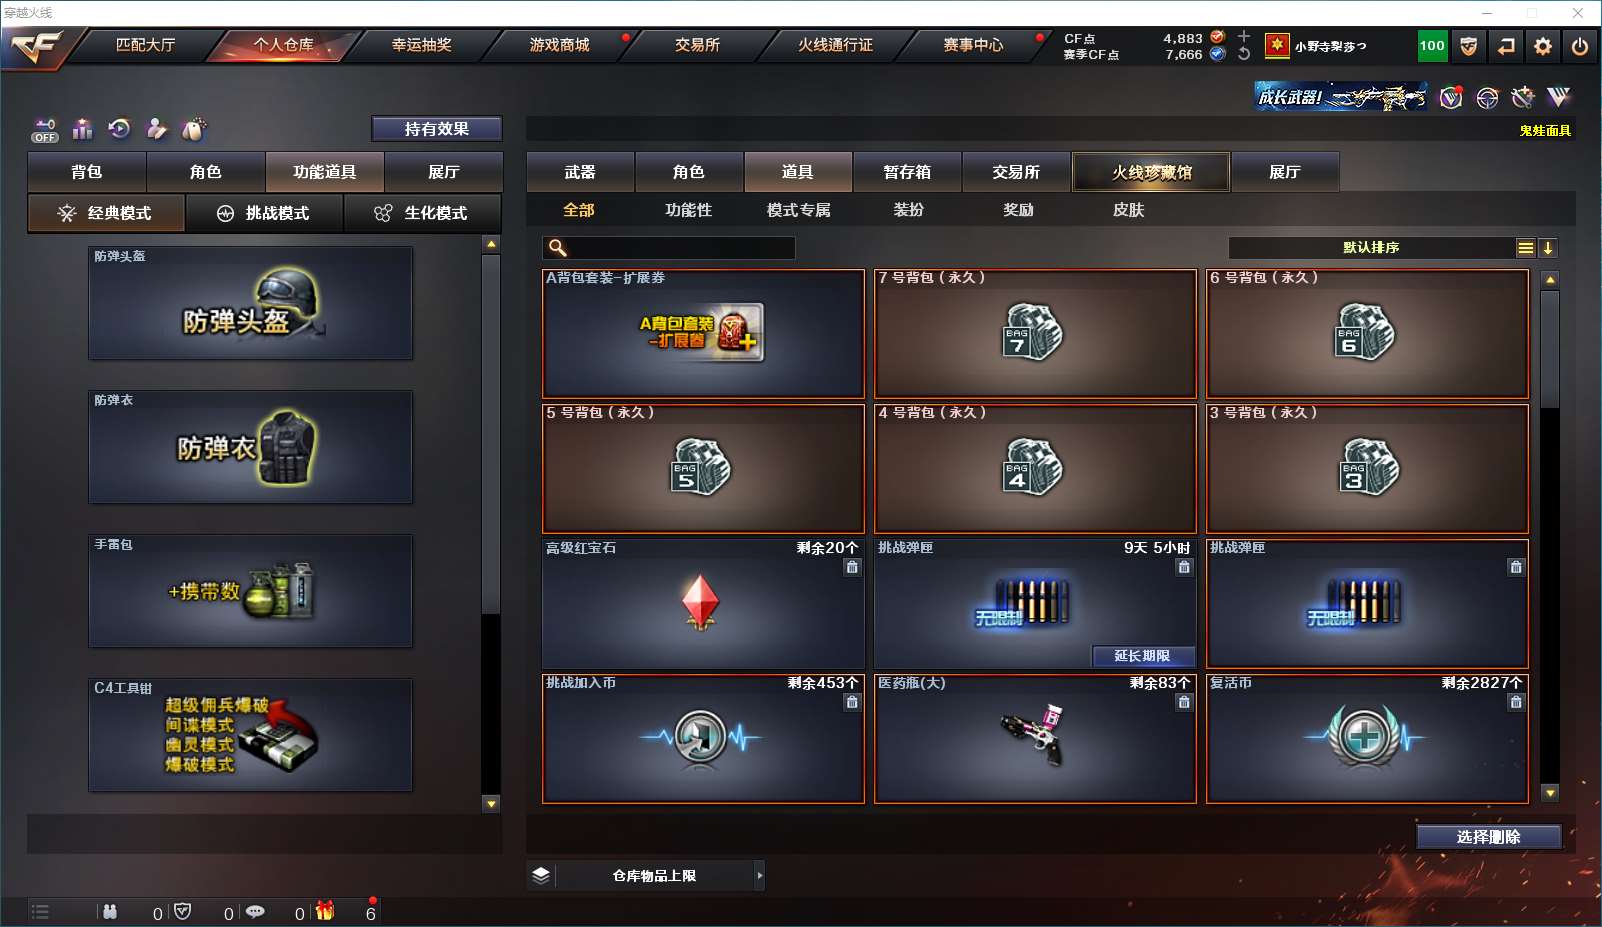The height and width of the screenshot is (927, 1602).
Task: Click the power exit icon
Action: (x=1580, y=46)
